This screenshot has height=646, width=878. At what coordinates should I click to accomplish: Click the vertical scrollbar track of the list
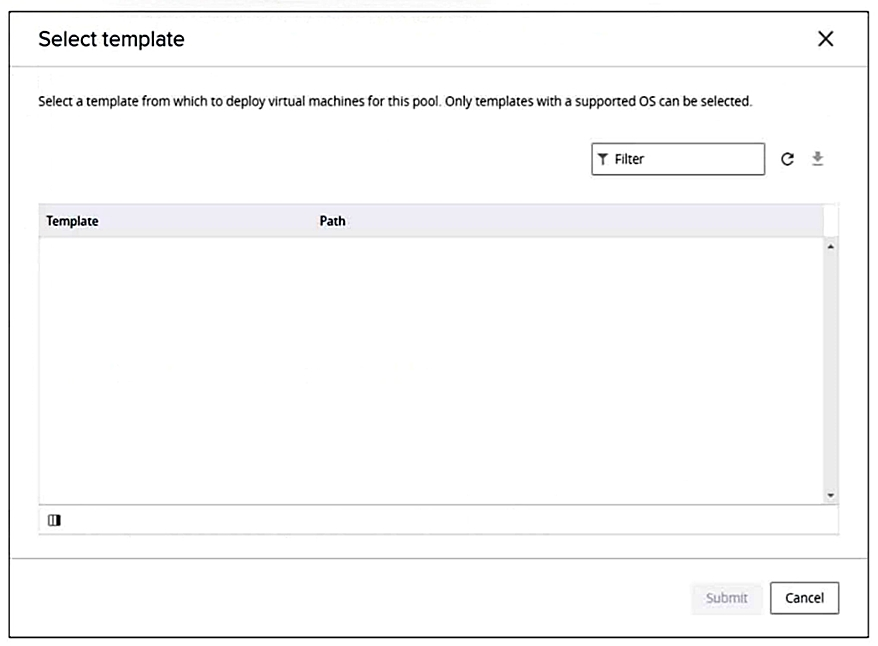point(831,371)
